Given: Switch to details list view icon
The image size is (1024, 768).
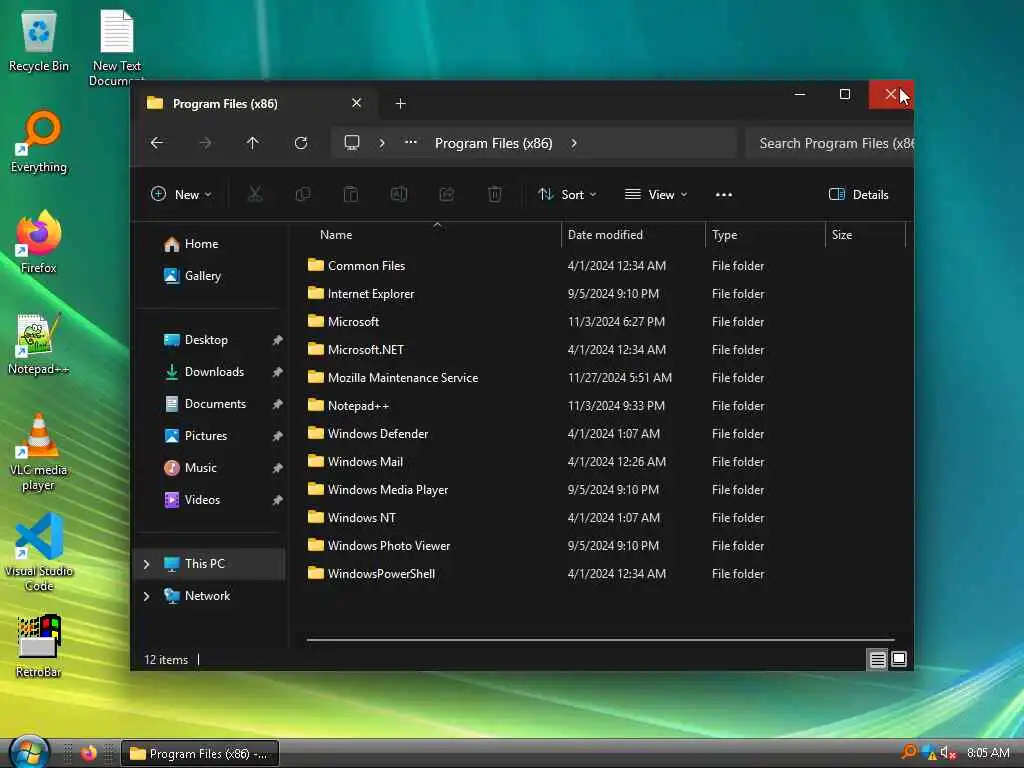Looking at the screenshot, I should pos(877,660).
